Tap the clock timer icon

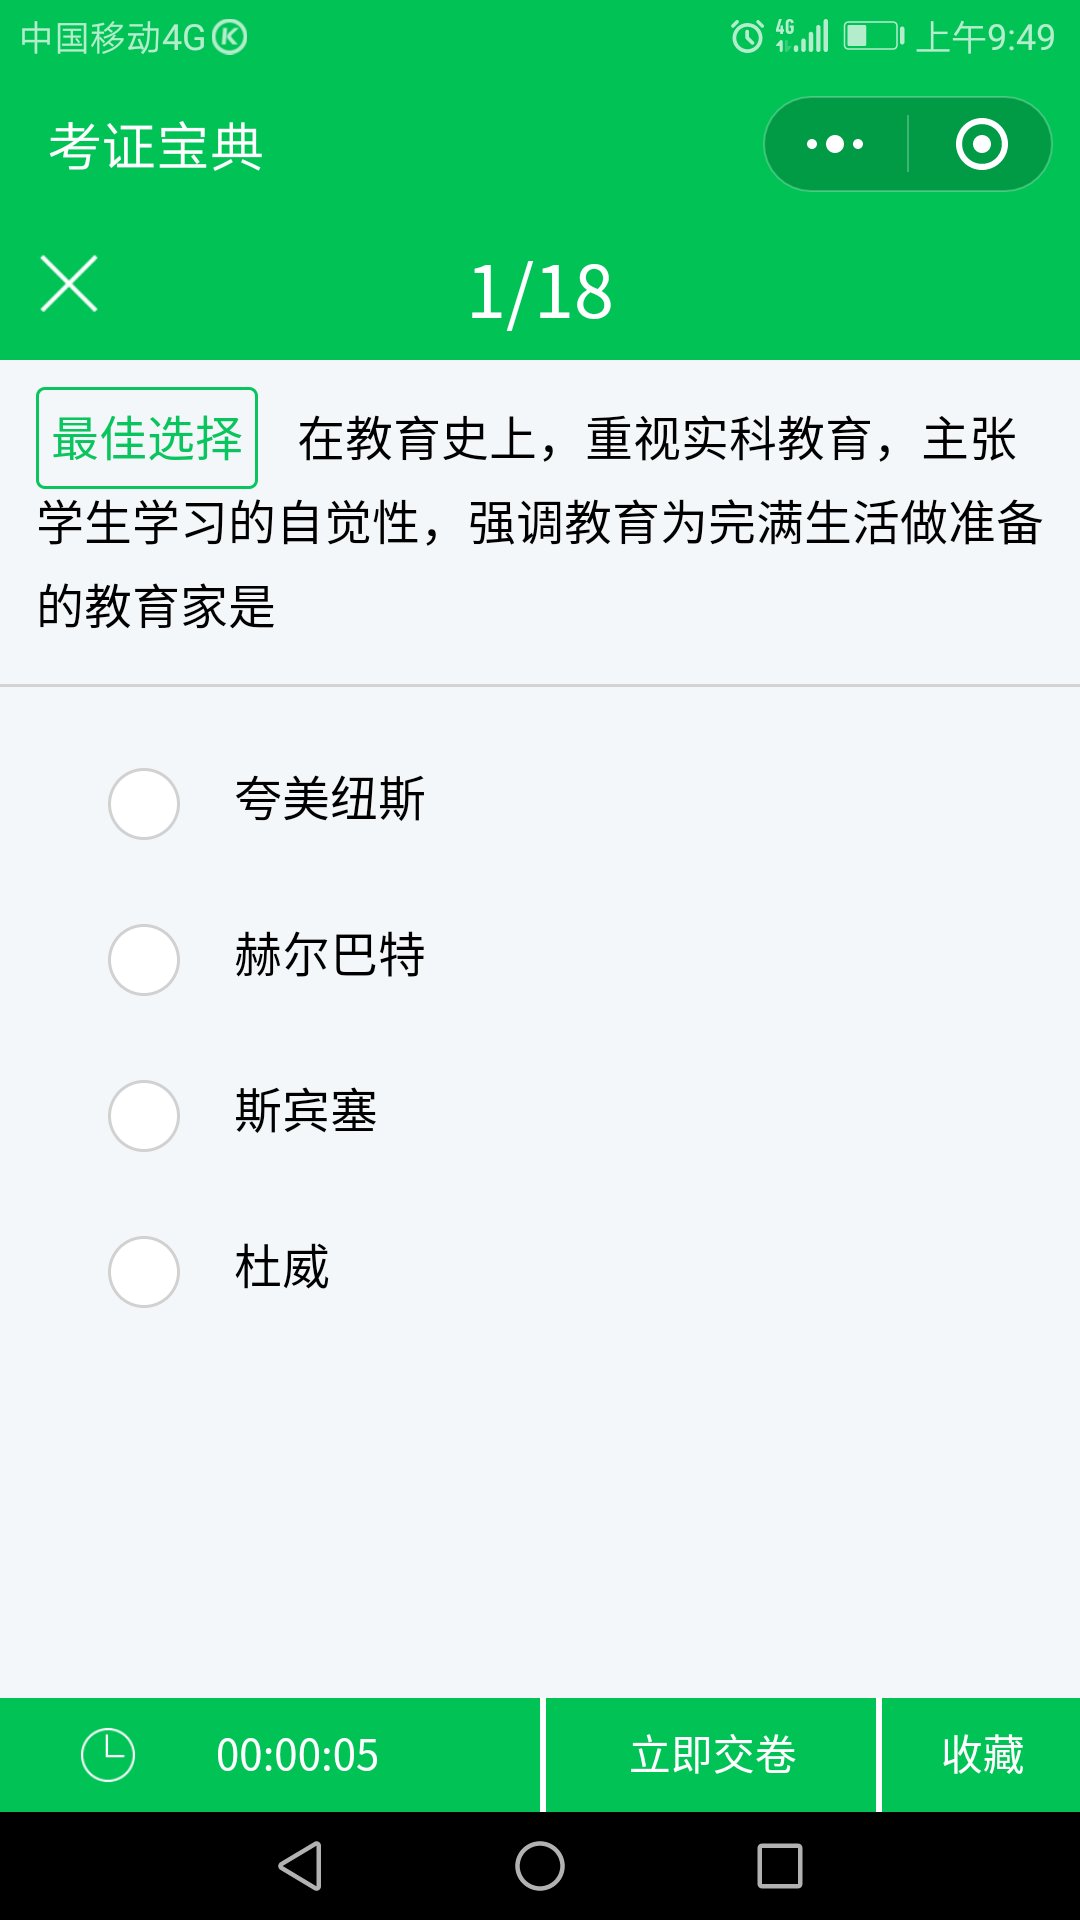[108, 1755]
